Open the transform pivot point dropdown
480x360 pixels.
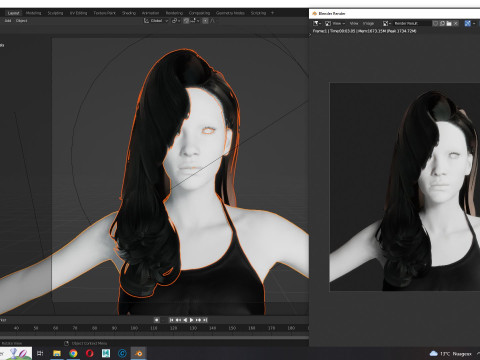[176, 21]
